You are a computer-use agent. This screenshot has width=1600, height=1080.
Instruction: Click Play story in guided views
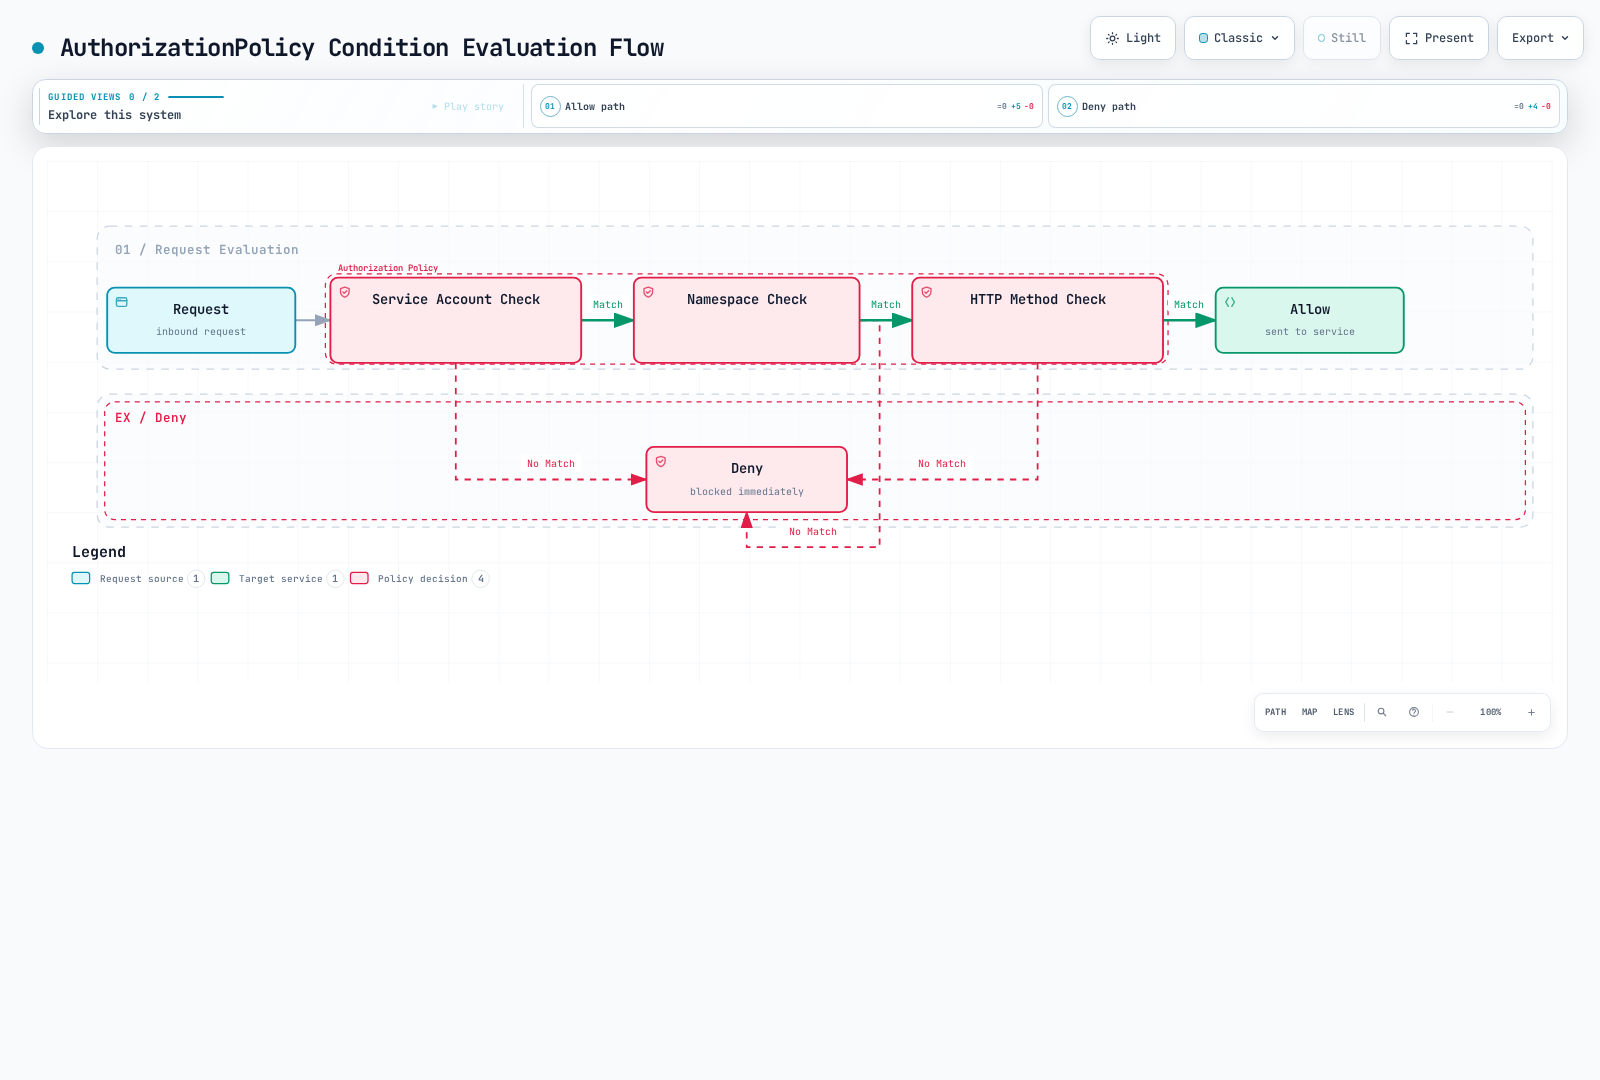click(x=468, y=106)
